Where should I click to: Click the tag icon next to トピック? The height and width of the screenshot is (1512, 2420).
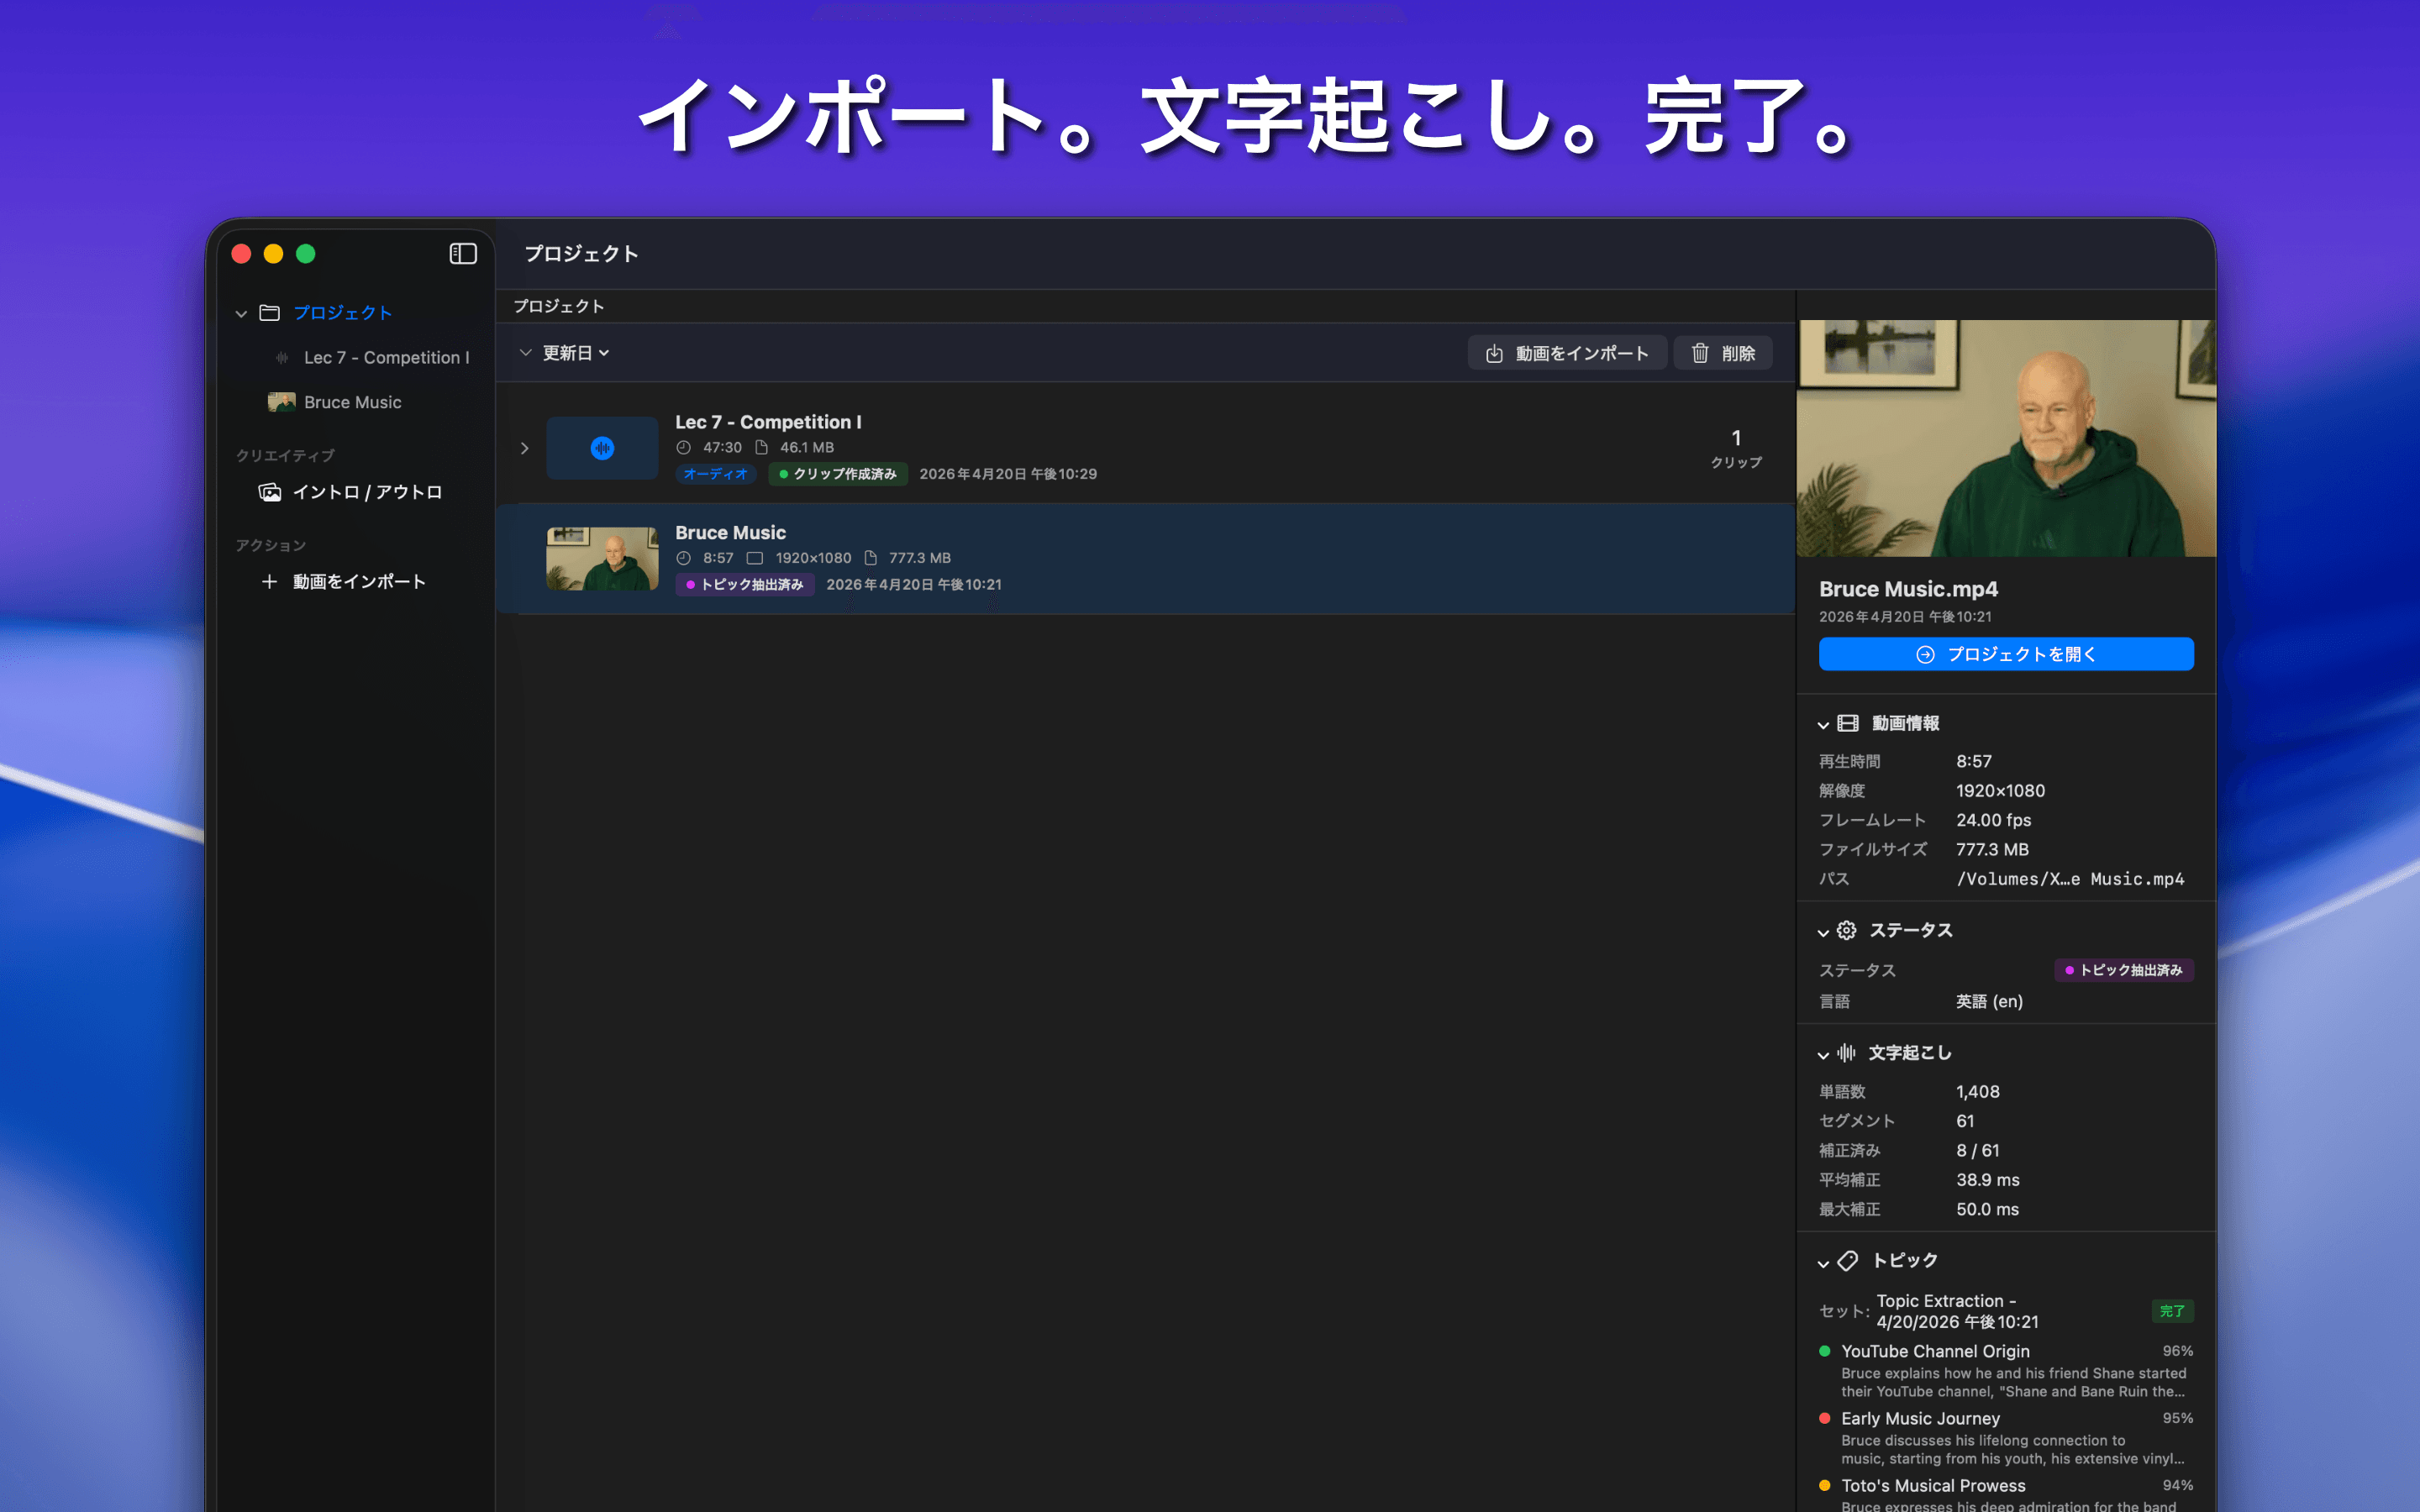pyautogui.click(x=1848, y=1260)
